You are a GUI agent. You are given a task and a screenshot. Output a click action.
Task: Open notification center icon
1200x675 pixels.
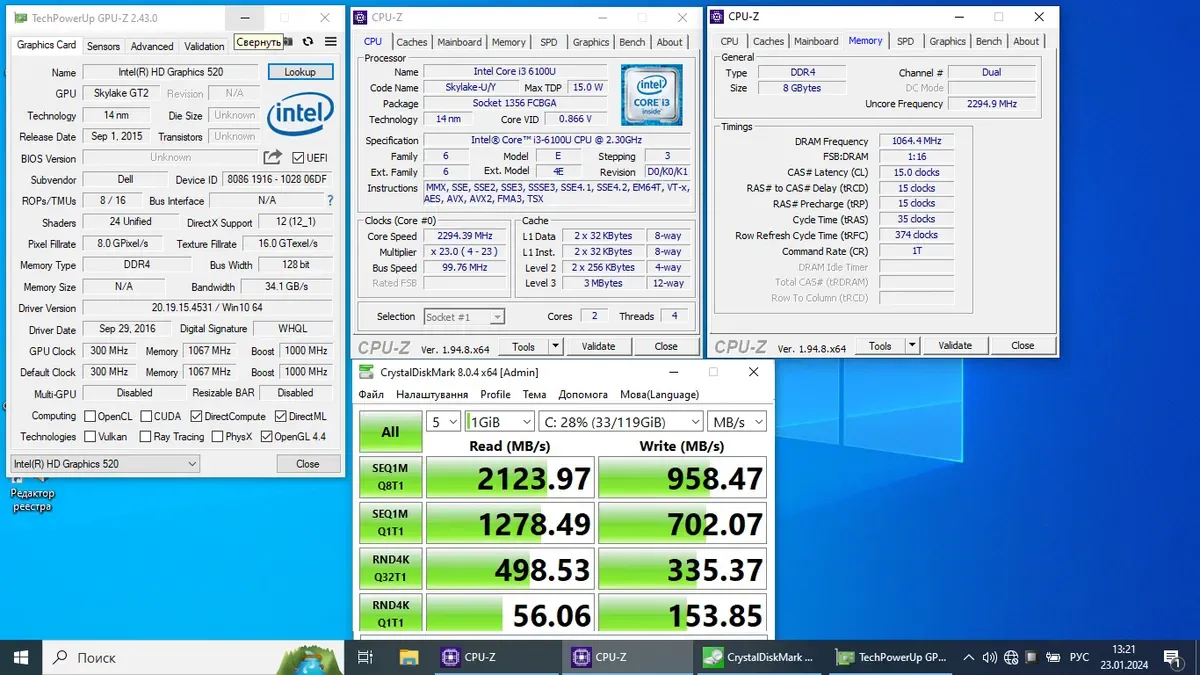(x=1175, y=657)
